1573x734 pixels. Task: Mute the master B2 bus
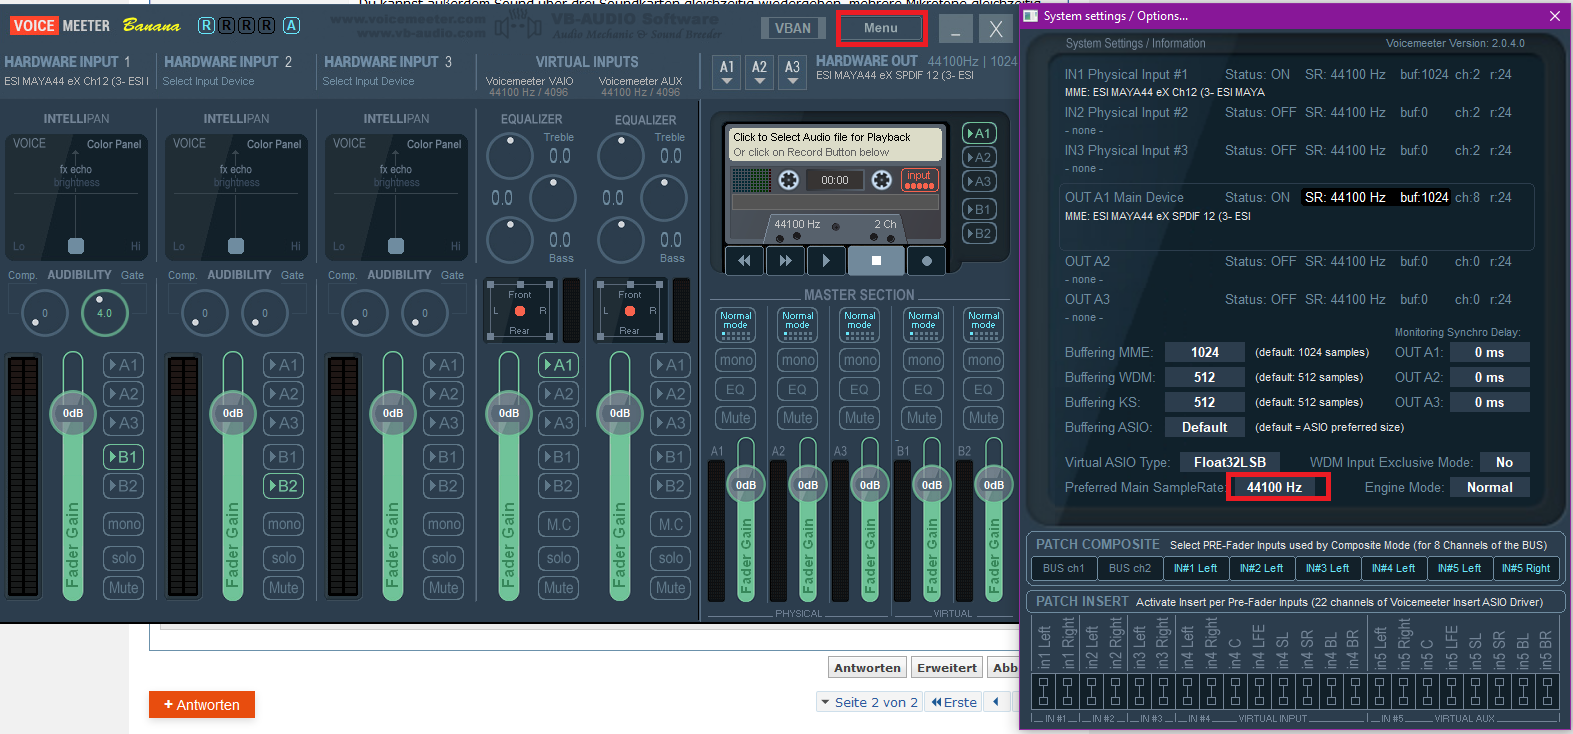(x=984, y=418)
